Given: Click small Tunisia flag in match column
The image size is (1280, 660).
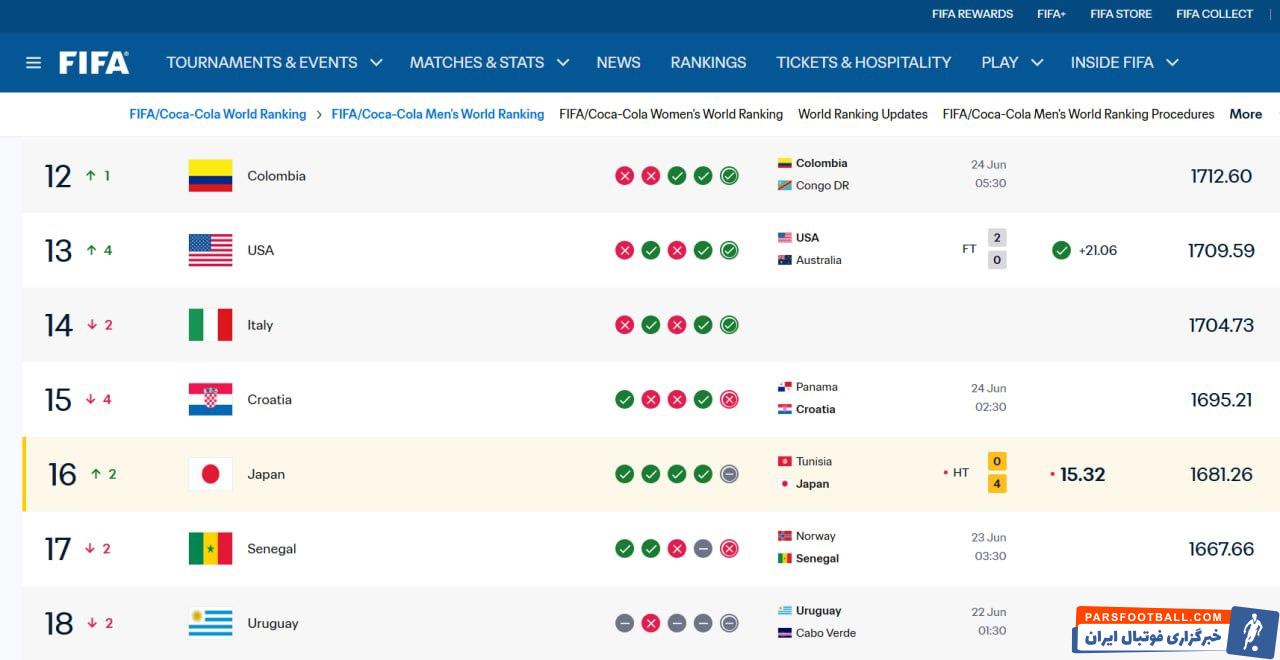Looking at the screenshot, I should coord(785,461).
